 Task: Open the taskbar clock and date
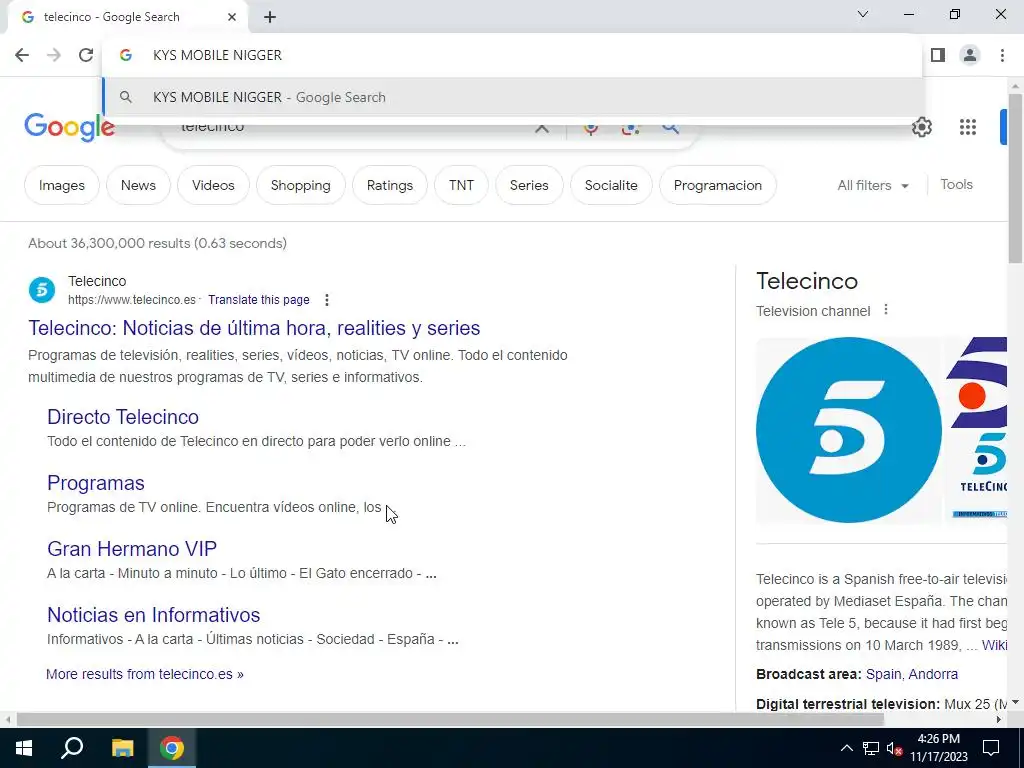tap(938, 748)
